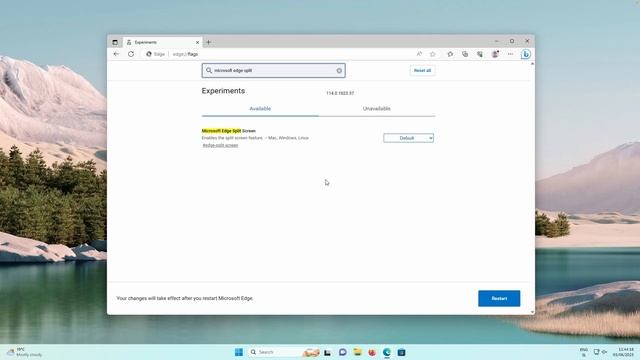
Task: Click the page scrollbar down arrow
Action: click(532, 312)
